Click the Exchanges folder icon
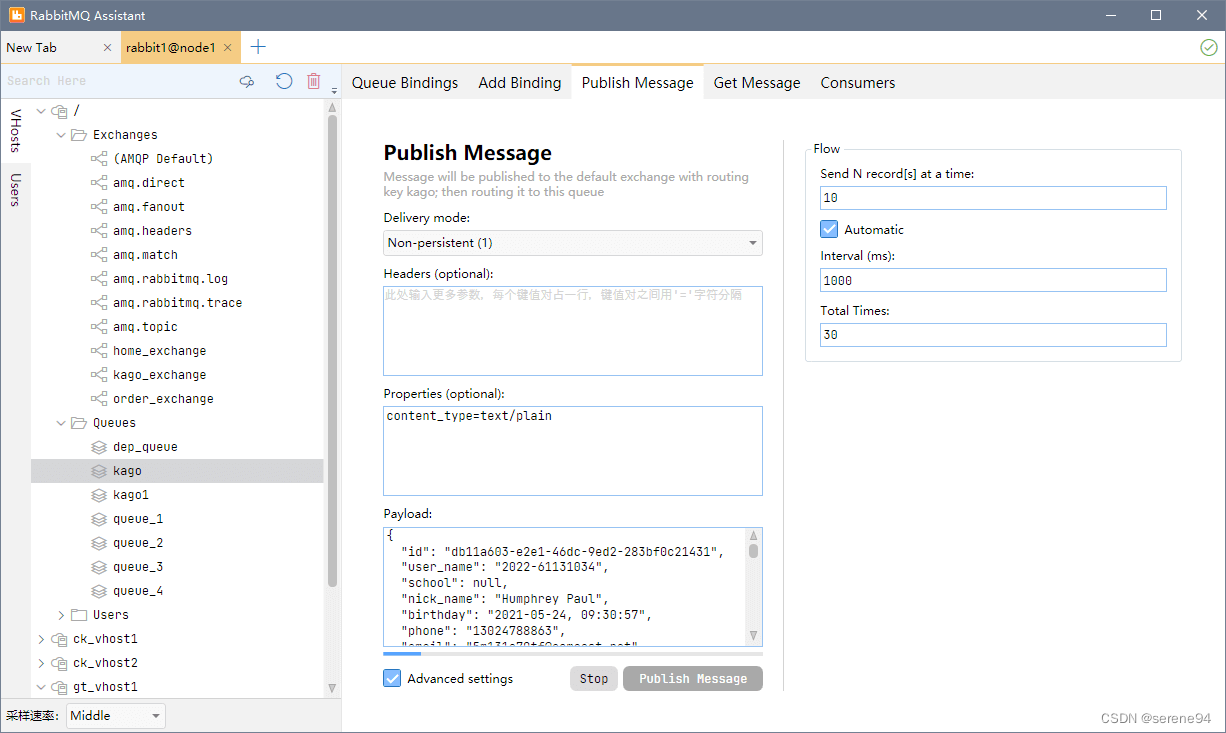1226x733 pixels. click(79, 135)
